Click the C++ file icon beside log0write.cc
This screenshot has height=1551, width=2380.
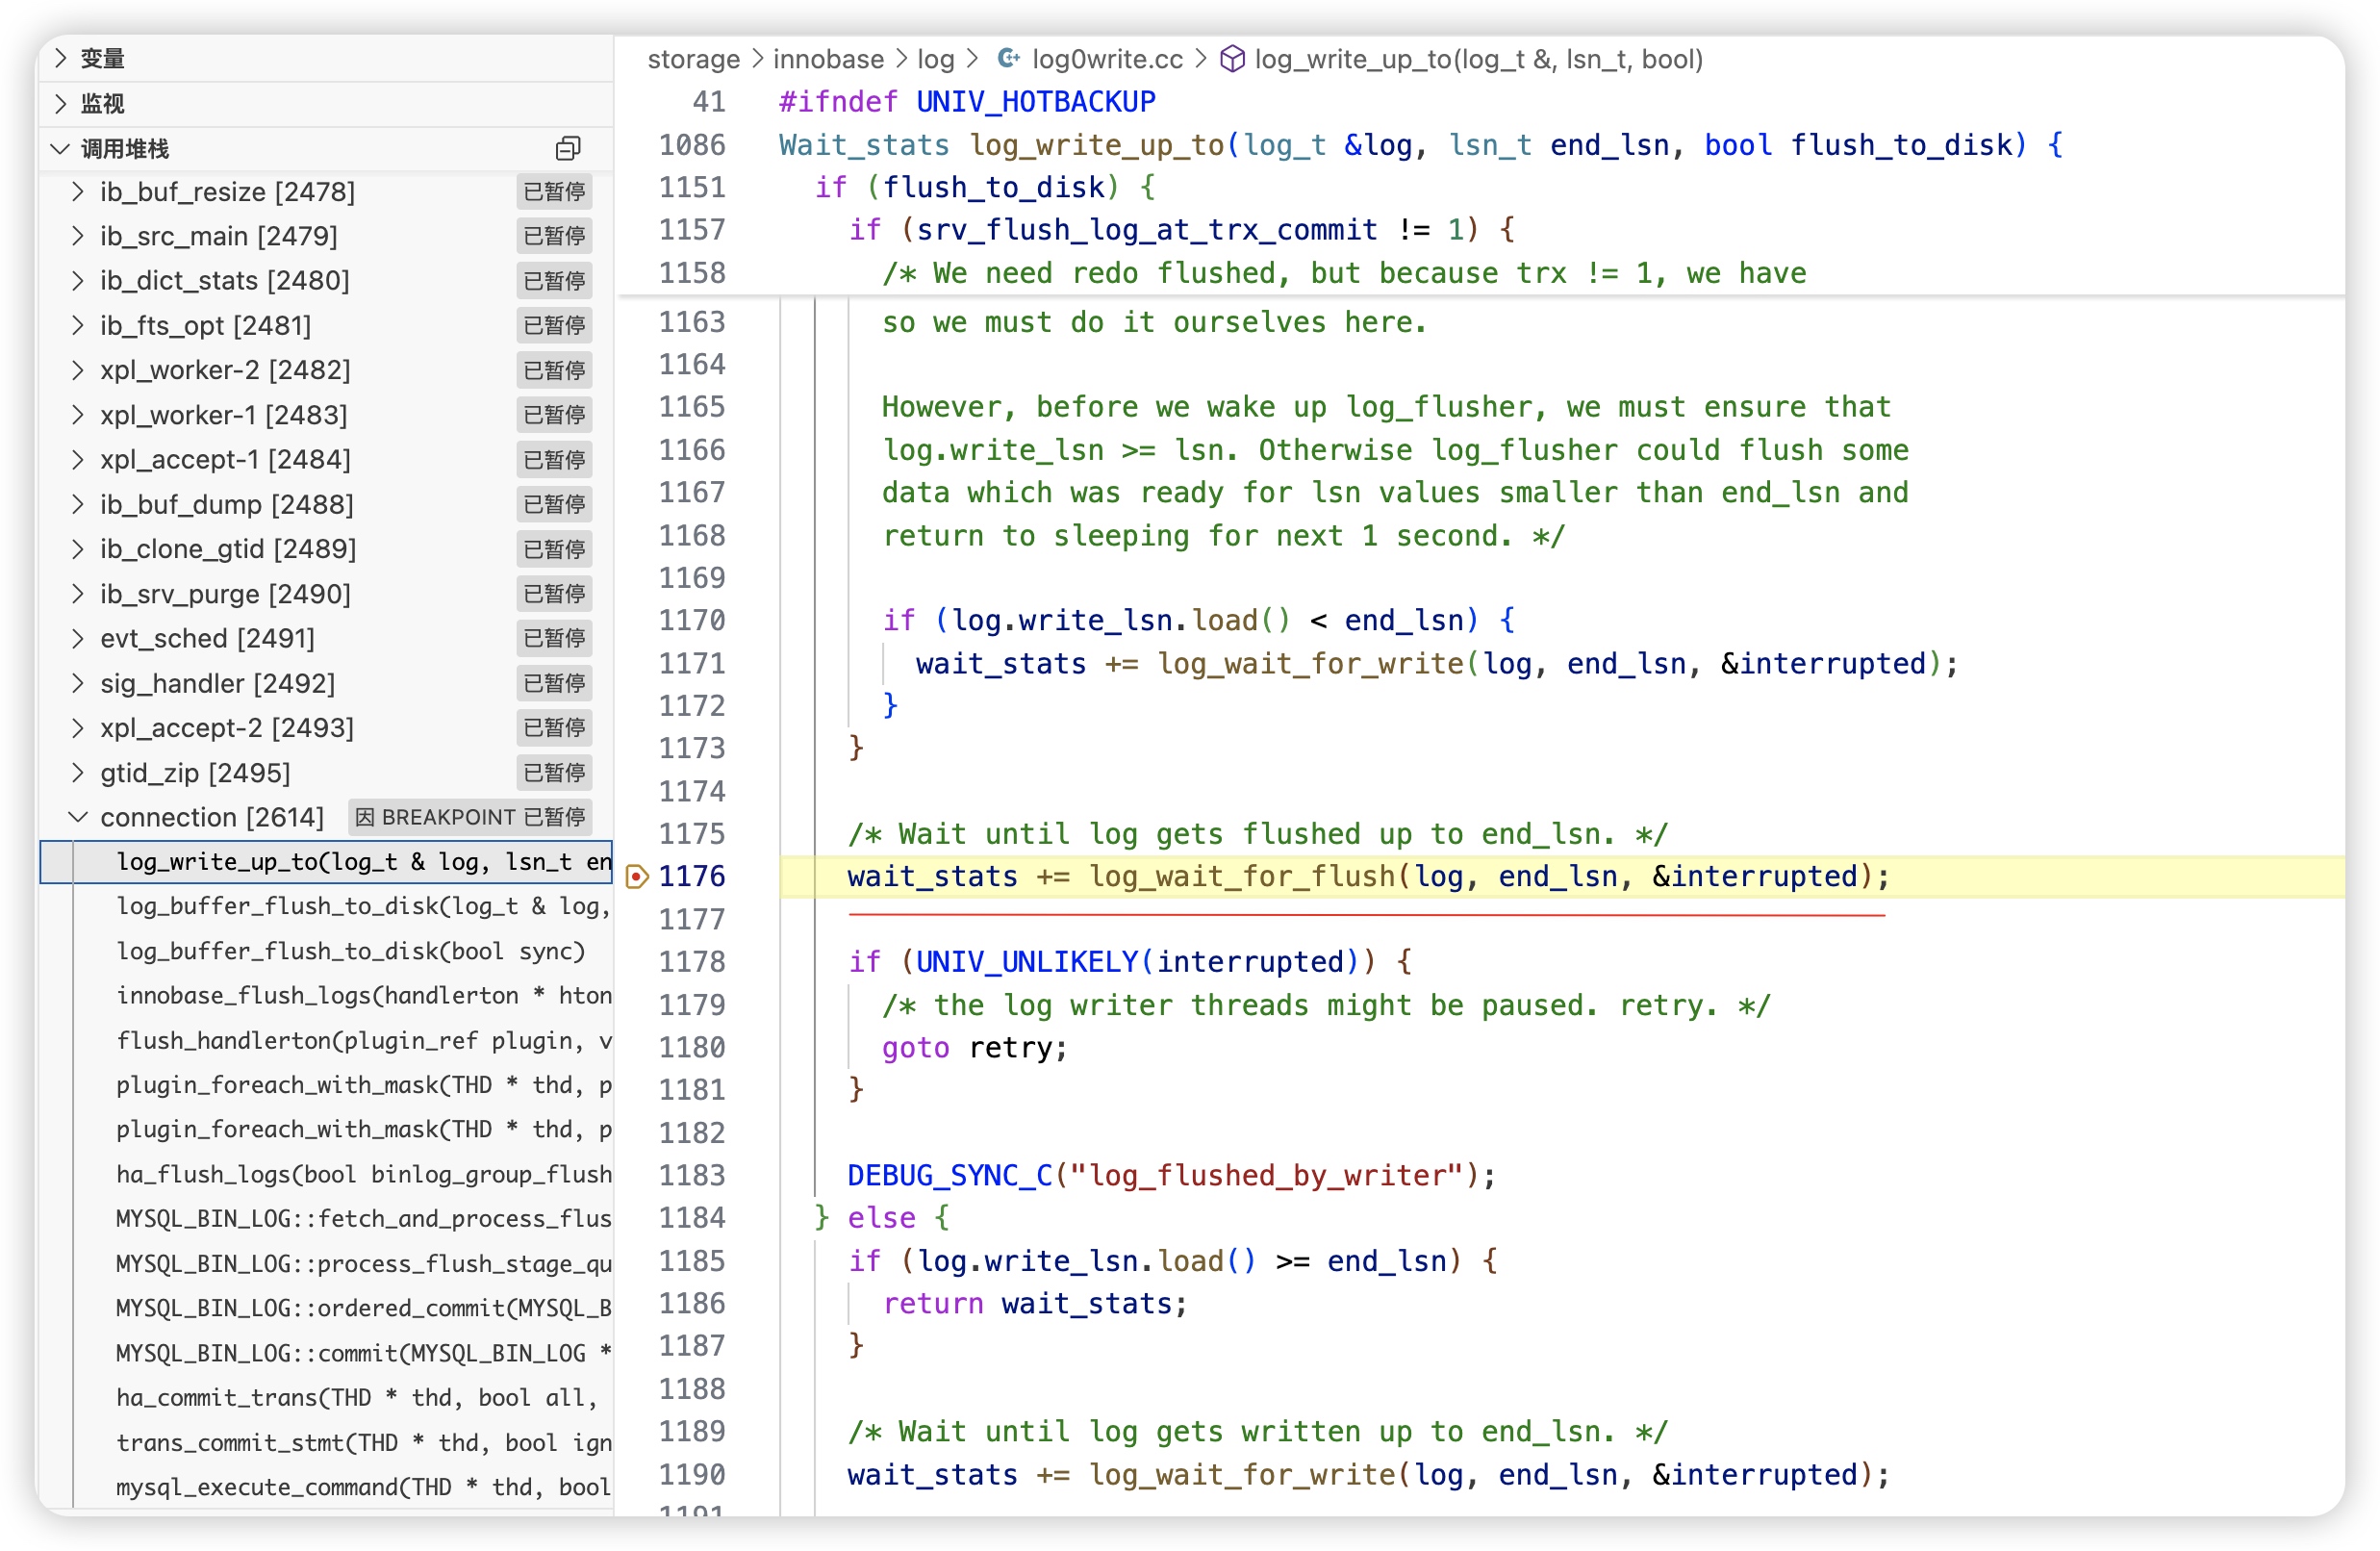(1008, 59)
